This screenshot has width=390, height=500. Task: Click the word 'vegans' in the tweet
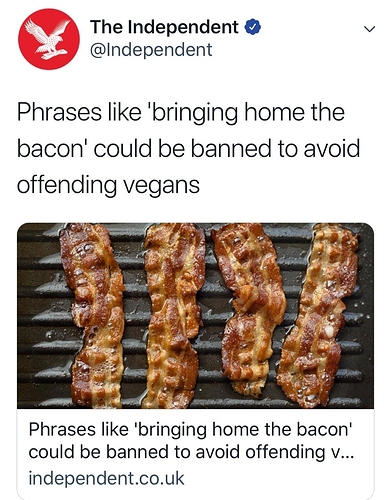[162, 185]
